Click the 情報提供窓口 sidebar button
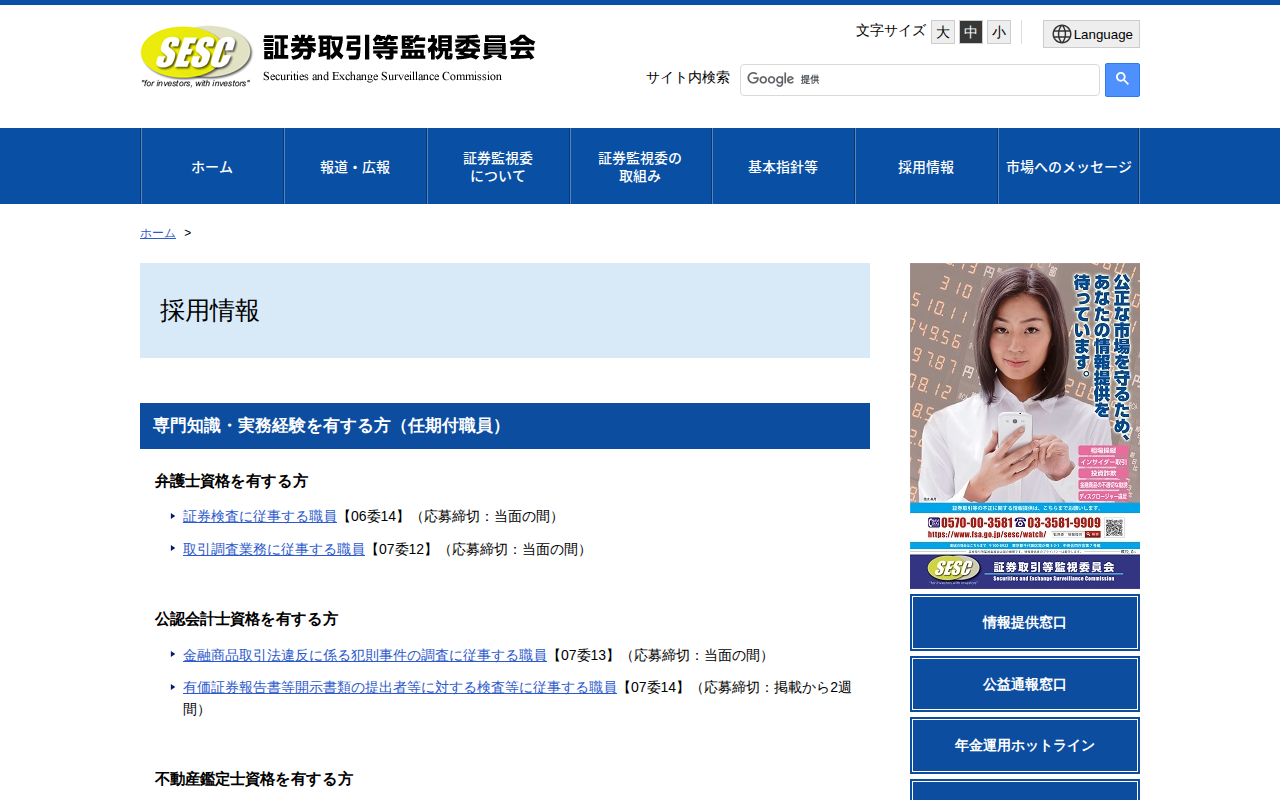The width and height of the screenshot is (1280, 800). click(x=1024, y=622)
